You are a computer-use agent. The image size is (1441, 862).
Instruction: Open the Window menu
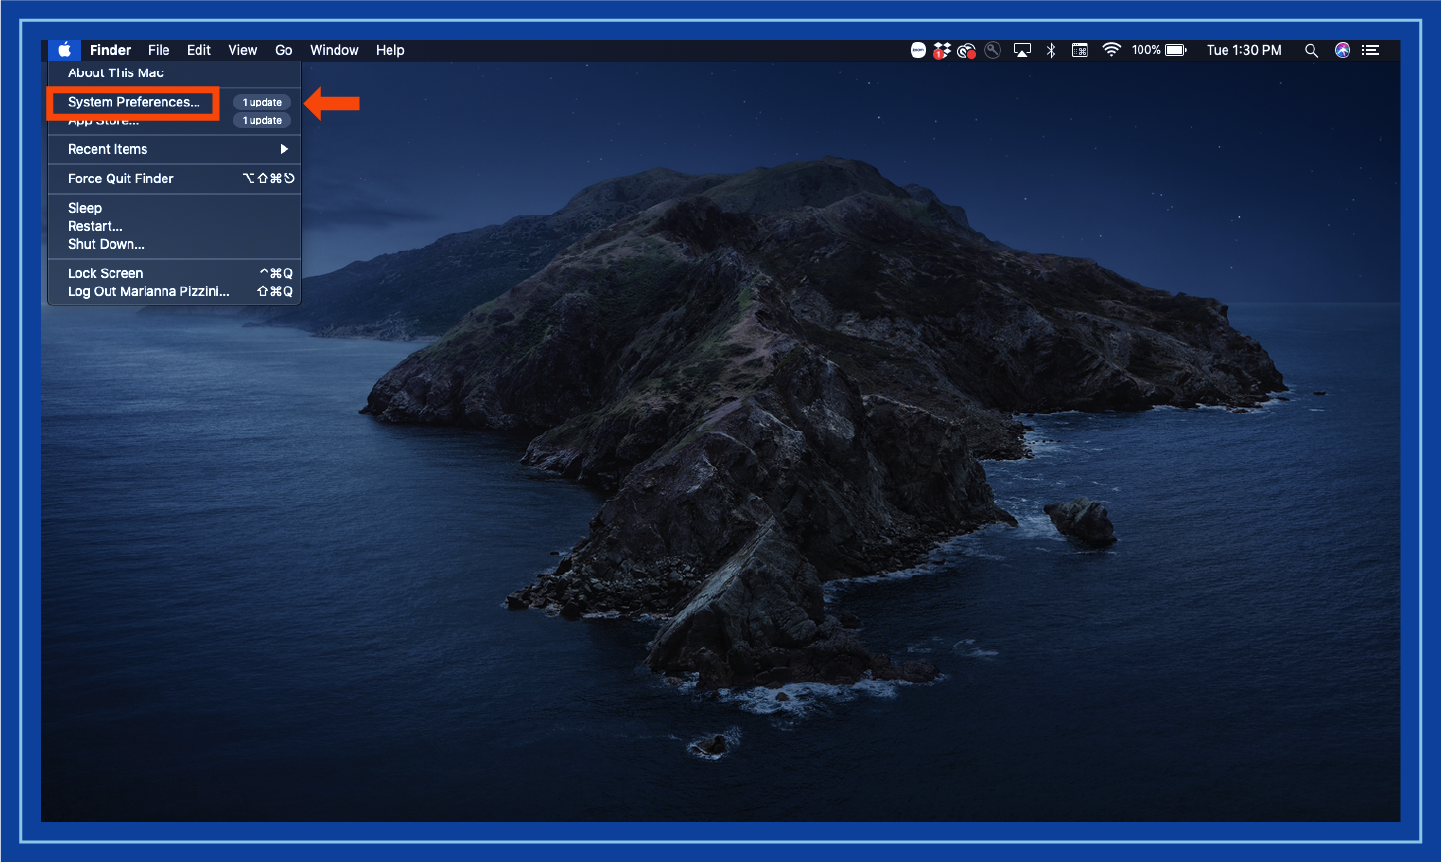click(x=334, y=50)
